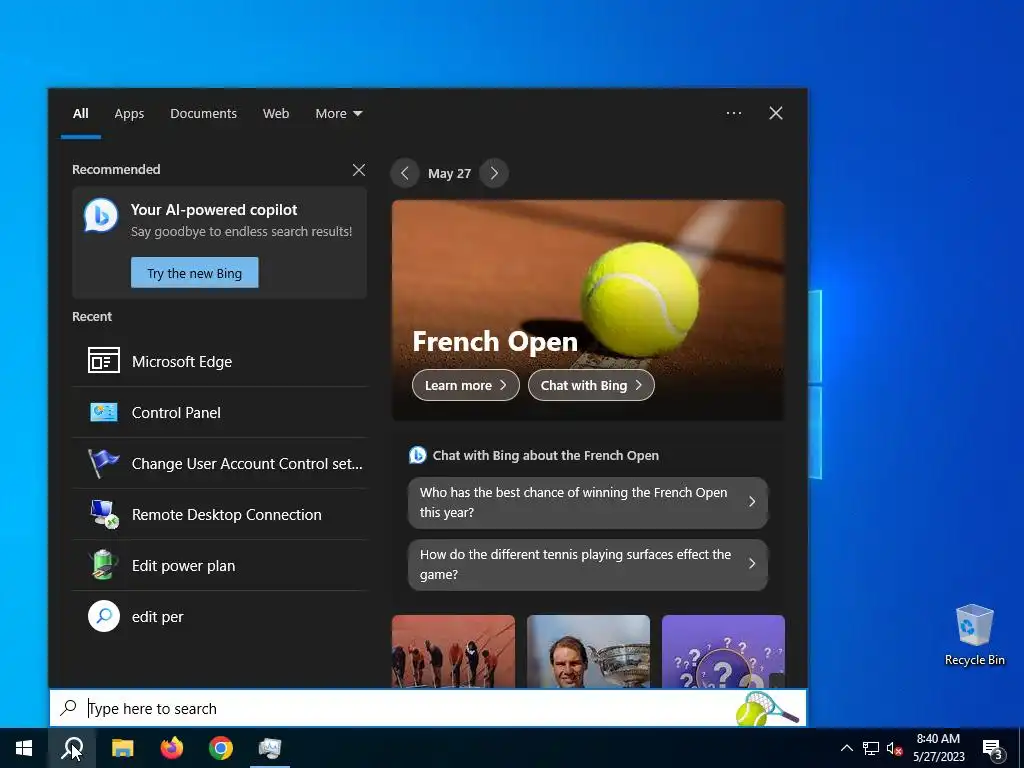Select the 'edit per' recent search
Image resolution: width=1024 pixels, height=768 pixels.
coord(219,616)
